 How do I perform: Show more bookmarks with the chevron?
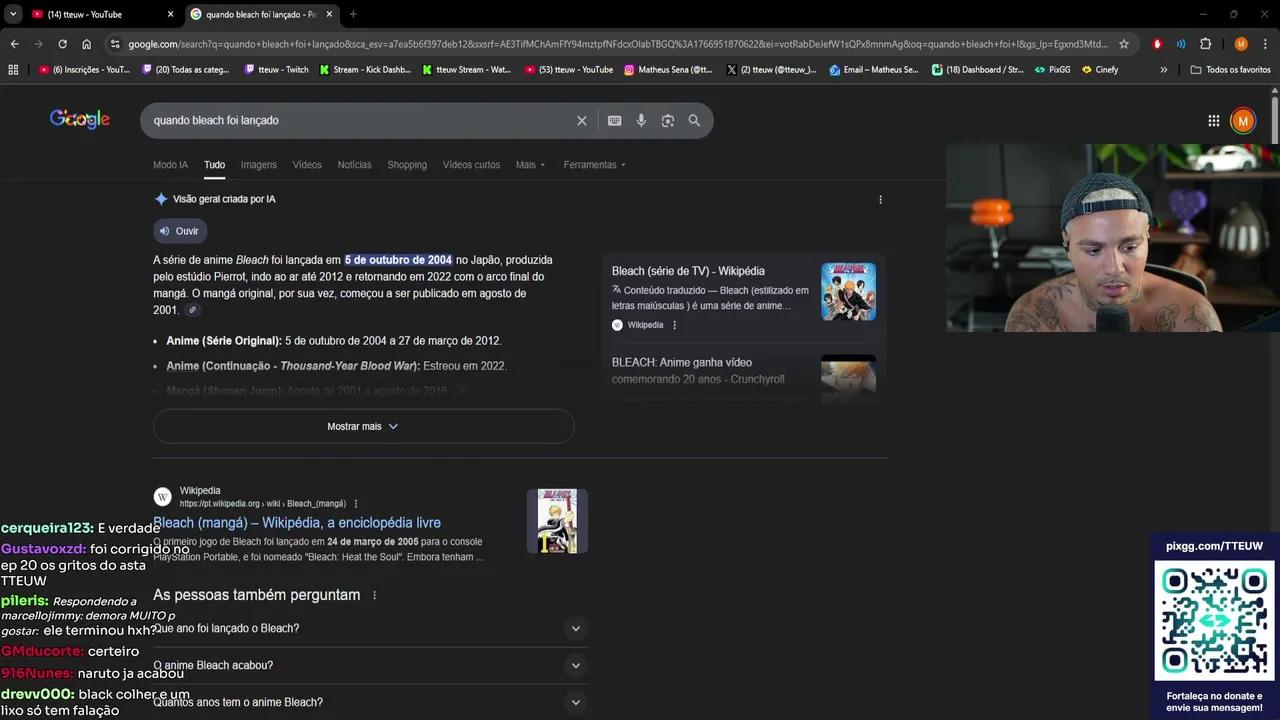tap(1163, 70)
